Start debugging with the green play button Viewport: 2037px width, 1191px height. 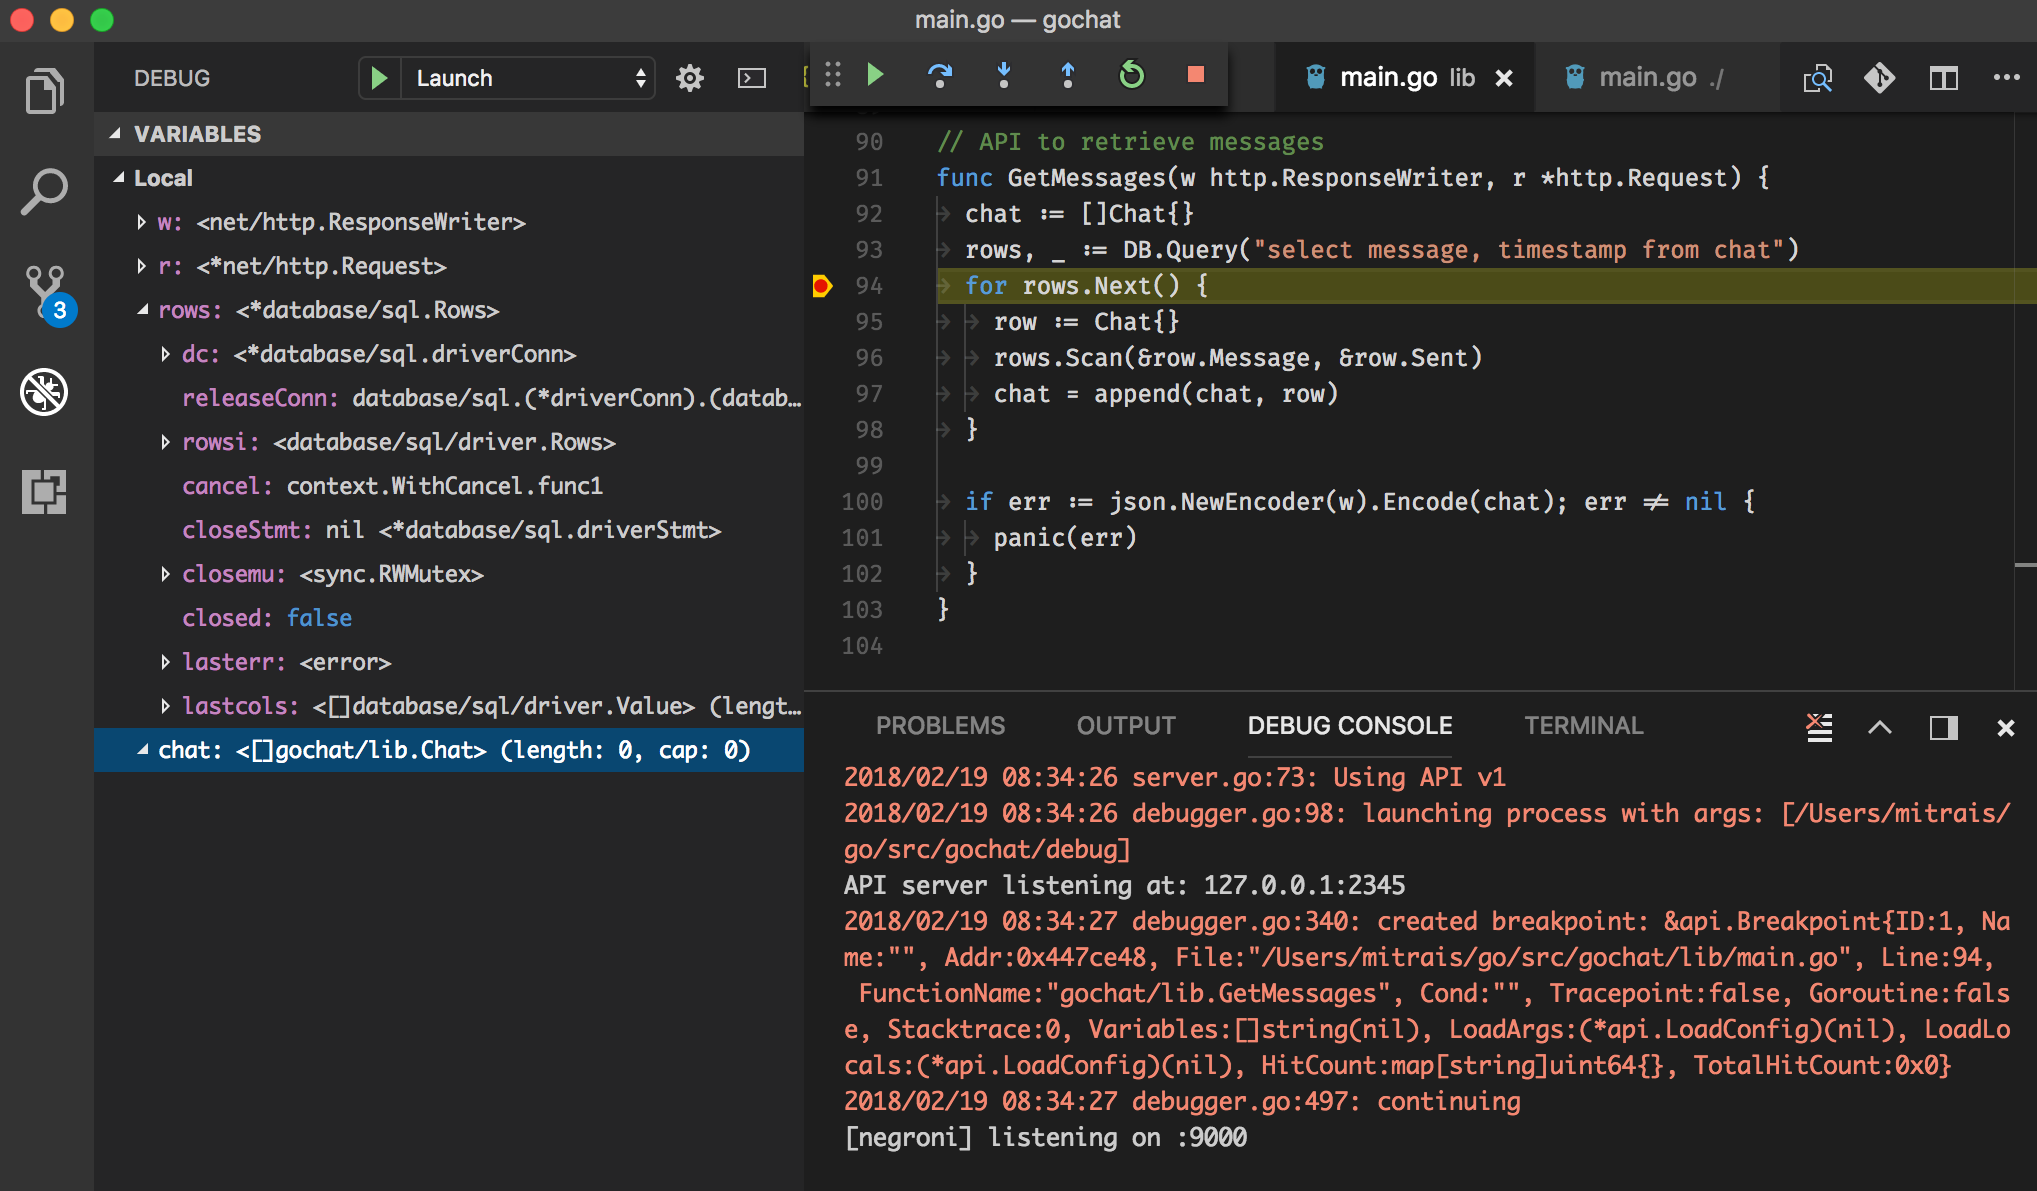pyautogui.click(x=379, y=78)
